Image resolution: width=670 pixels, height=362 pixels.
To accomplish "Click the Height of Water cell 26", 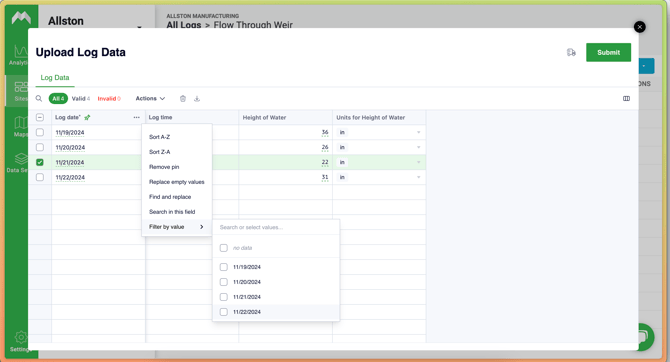I will click(x=285, y=147).
